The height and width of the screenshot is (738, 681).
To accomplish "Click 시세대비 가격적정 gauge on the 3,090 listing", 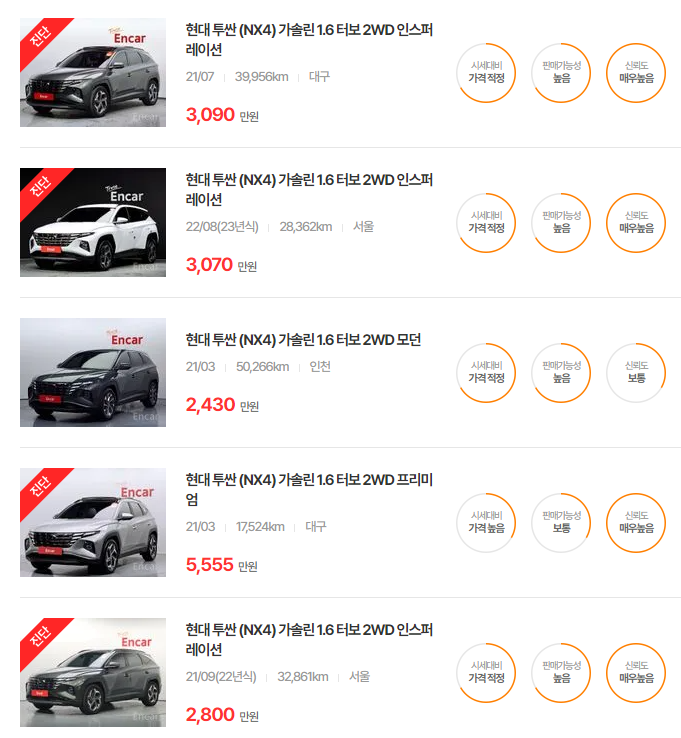I will coord(486,73).
